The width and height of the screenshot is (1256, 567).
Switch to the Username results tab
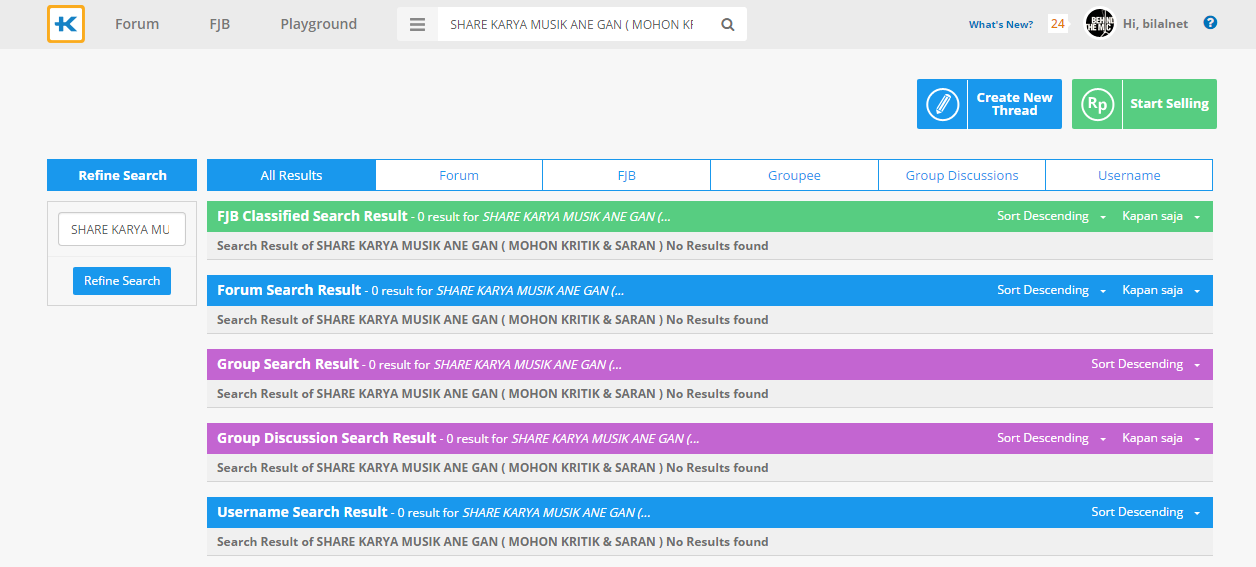coord(1129,175)
